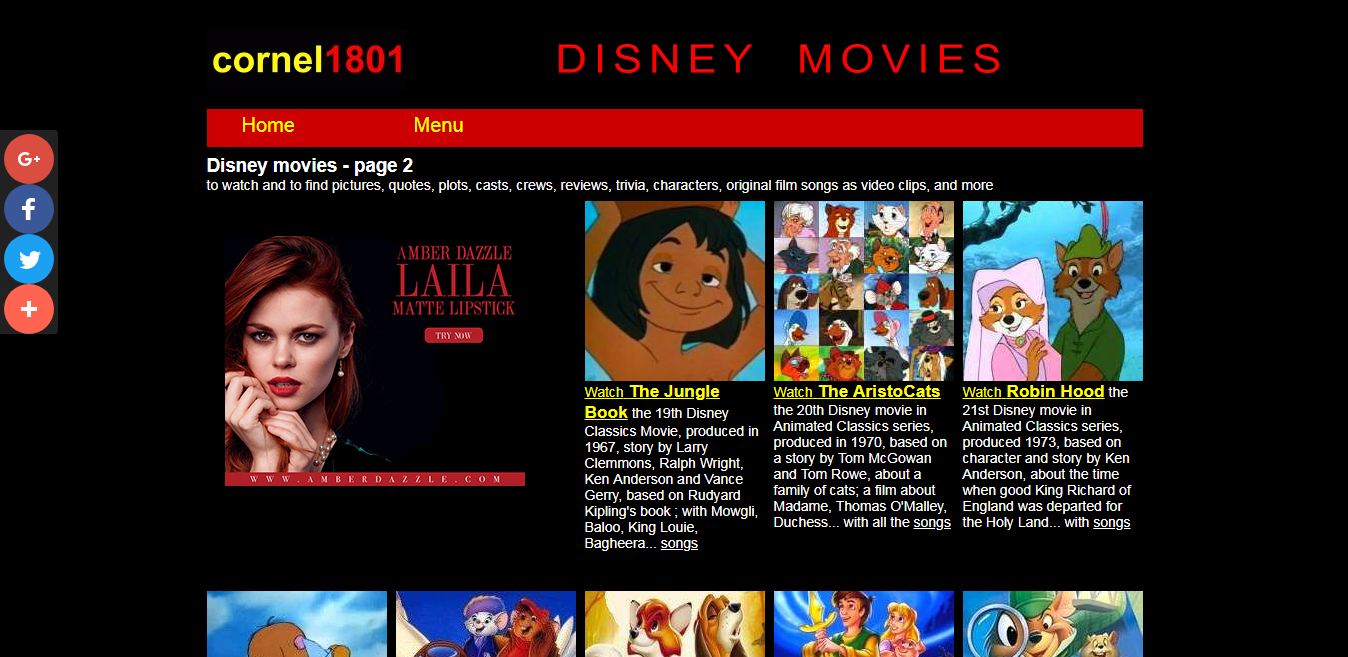
Task: Open more sharing options plus icon
Action: point(29,309)
